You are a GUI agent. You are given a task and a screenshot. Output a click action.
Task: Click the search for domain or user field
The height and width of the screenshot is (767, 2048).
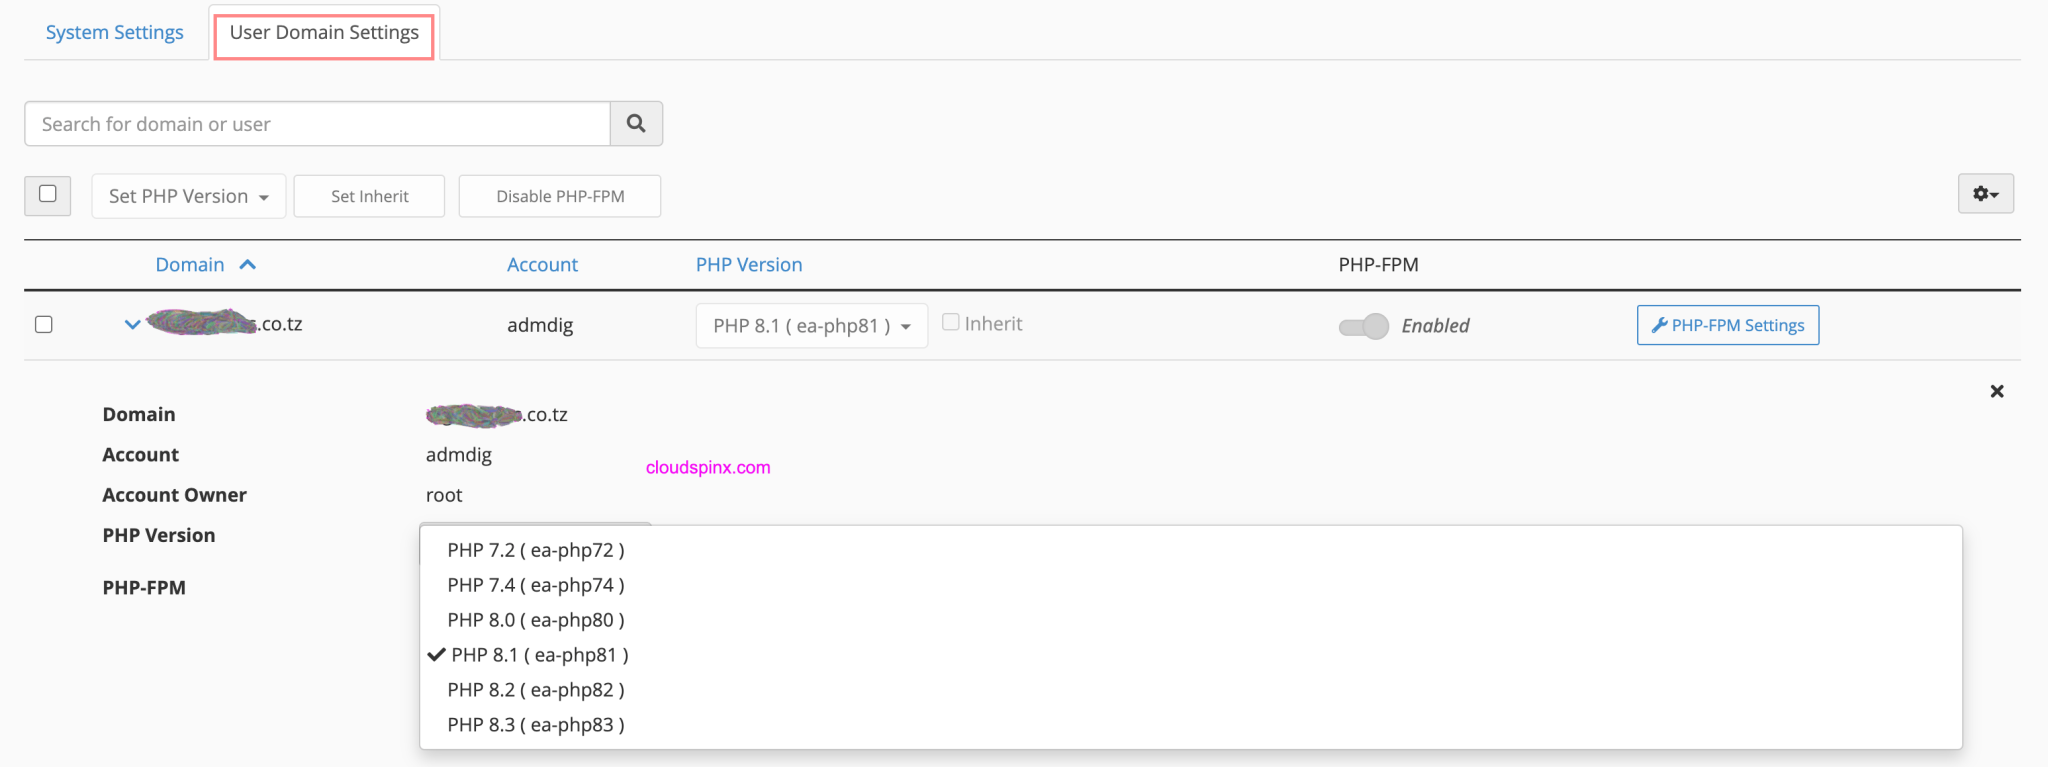317,124
